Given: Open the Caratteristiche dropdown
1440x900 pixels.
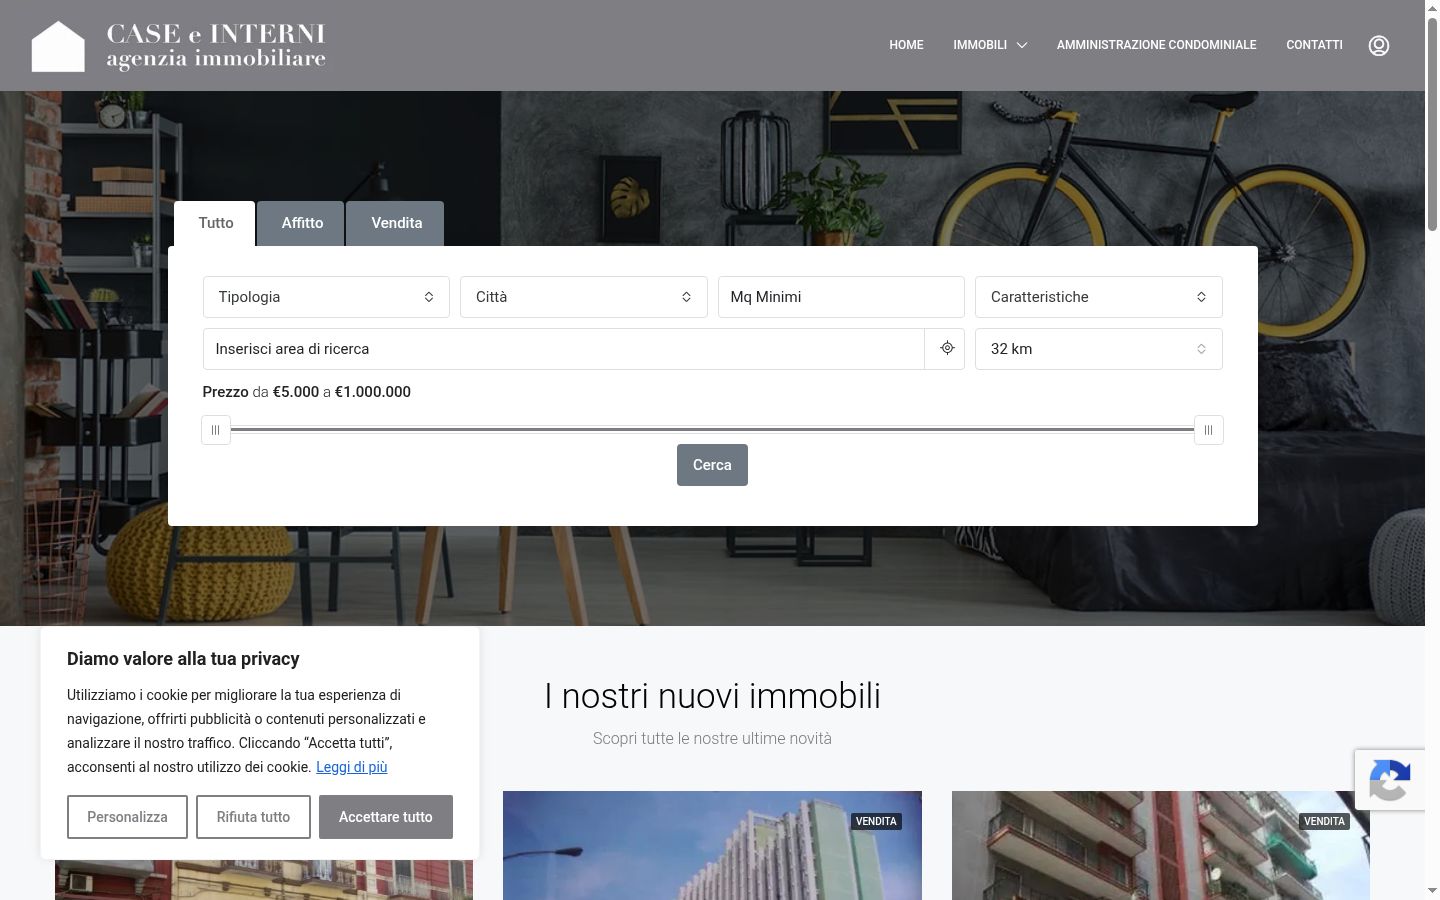Looking at the screenshot, I should 1099,297.
